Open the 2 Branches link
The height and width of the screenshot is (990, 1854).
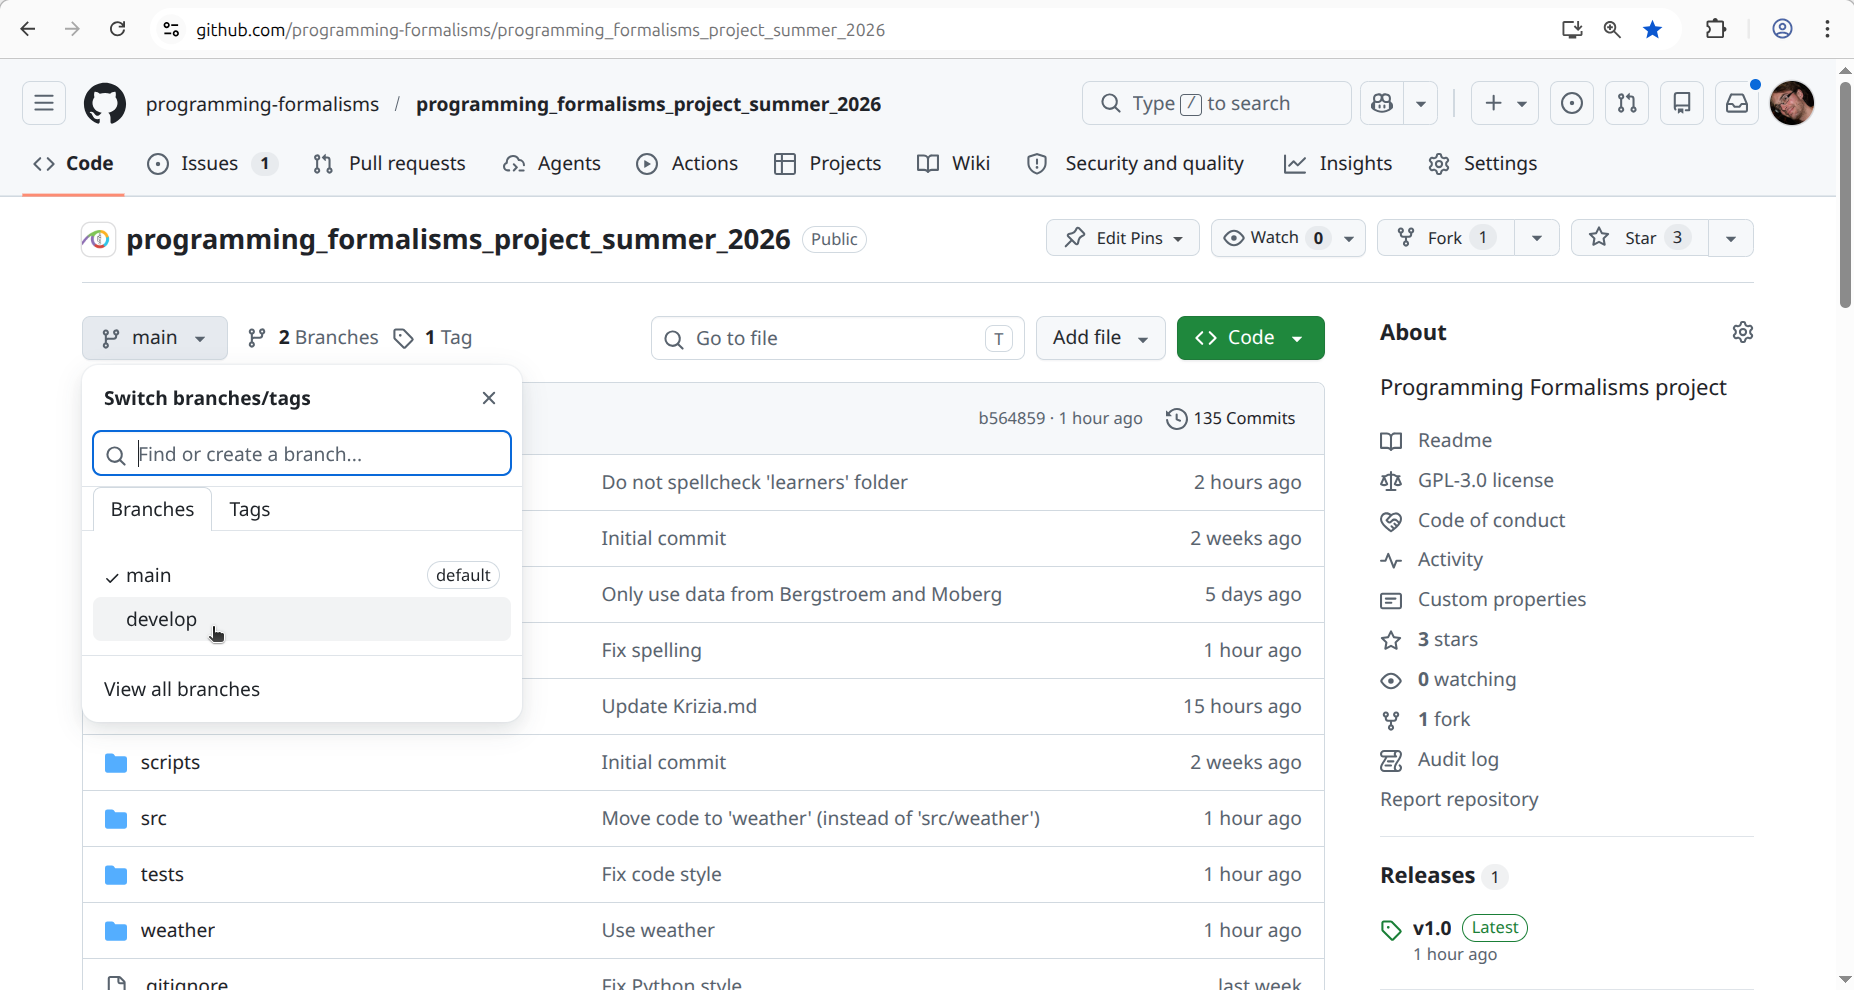(x=313, y=338)
